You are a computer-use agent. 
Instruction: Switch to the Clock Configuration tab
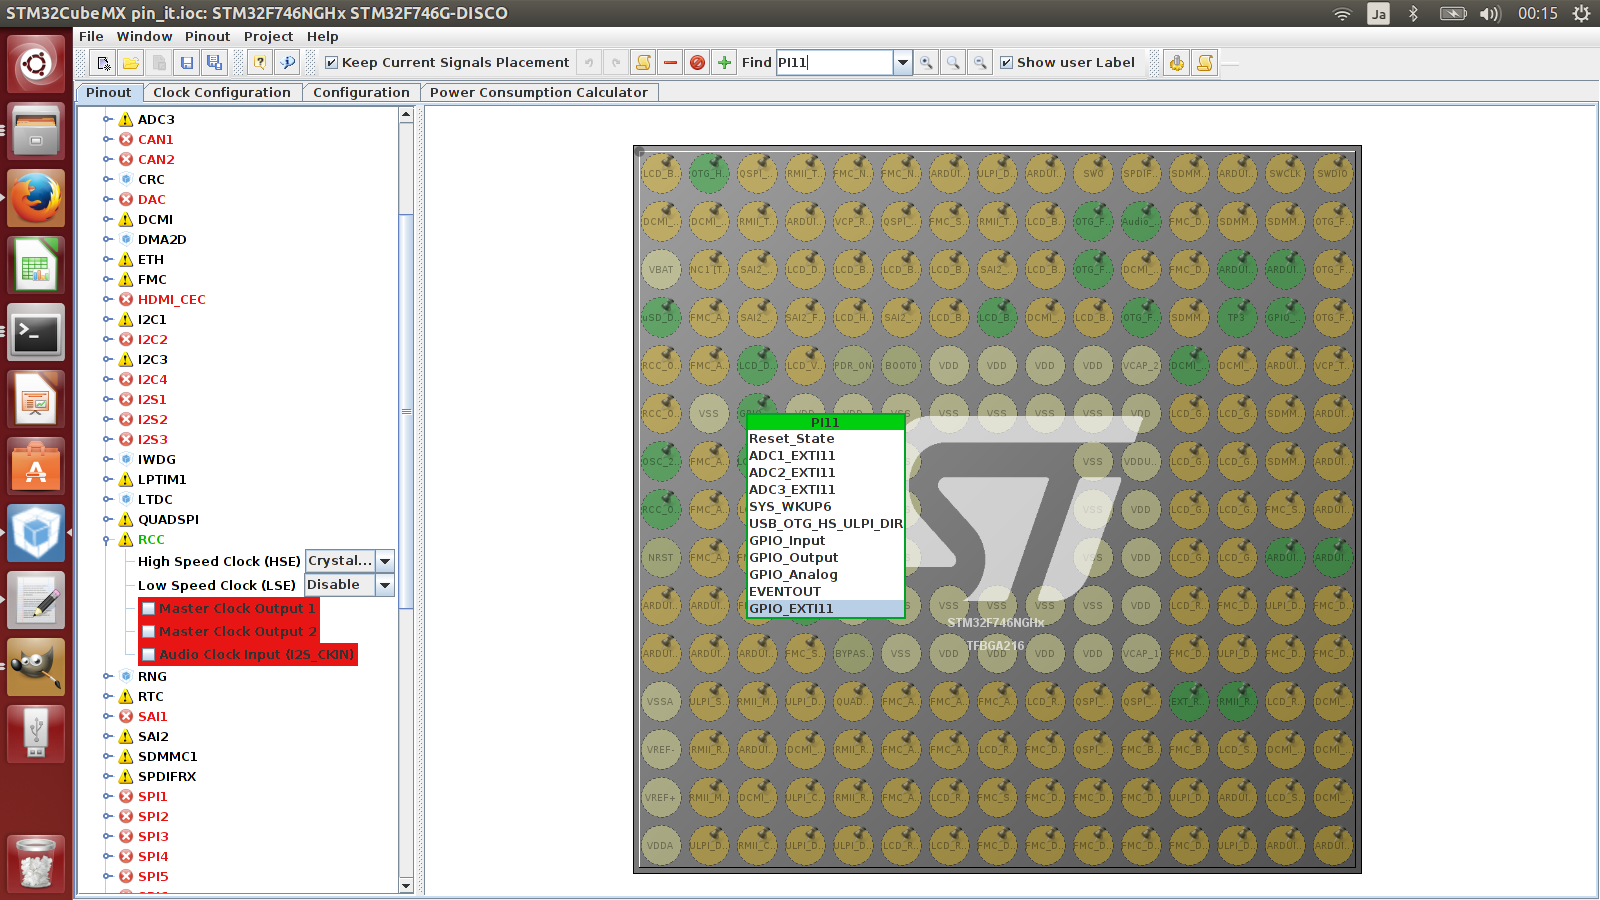tap(221, 92)
